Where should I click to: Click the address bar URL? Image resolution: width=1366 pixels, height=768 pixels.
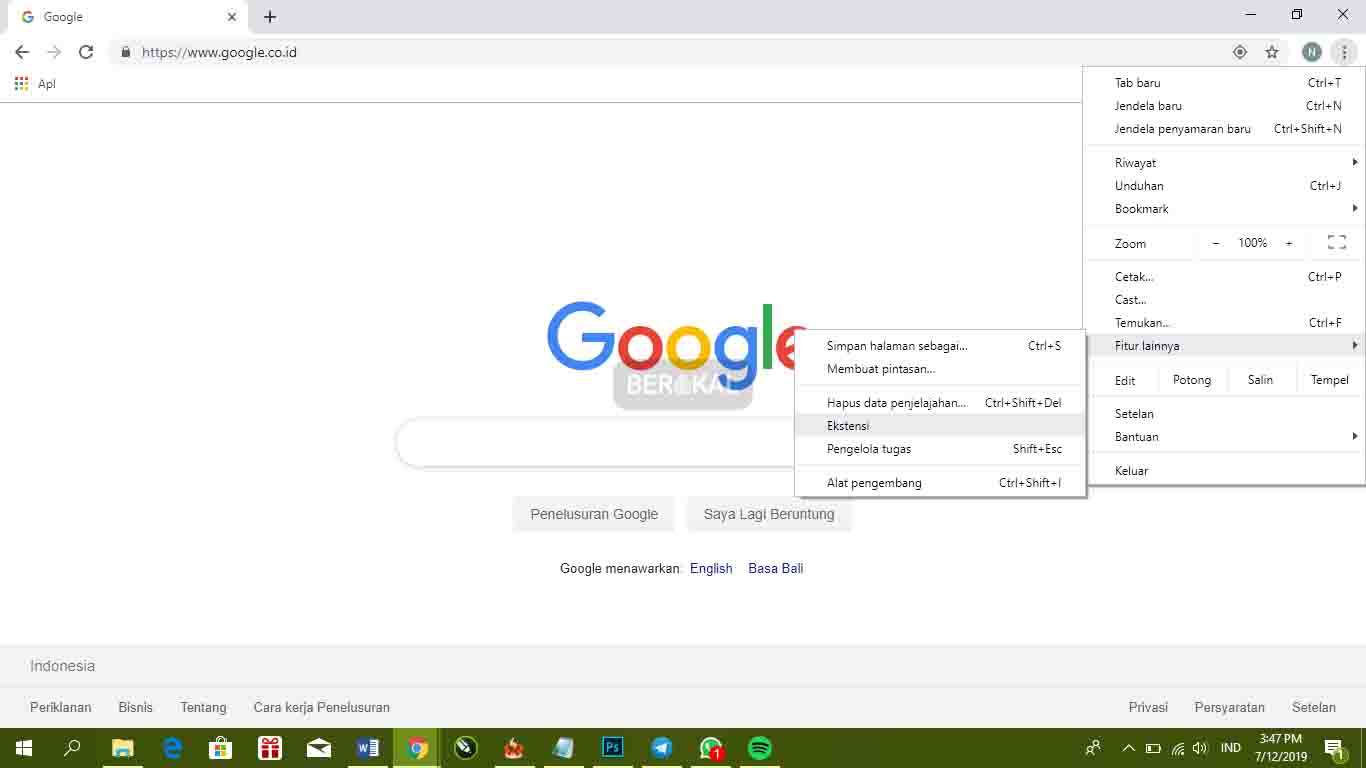219,52
